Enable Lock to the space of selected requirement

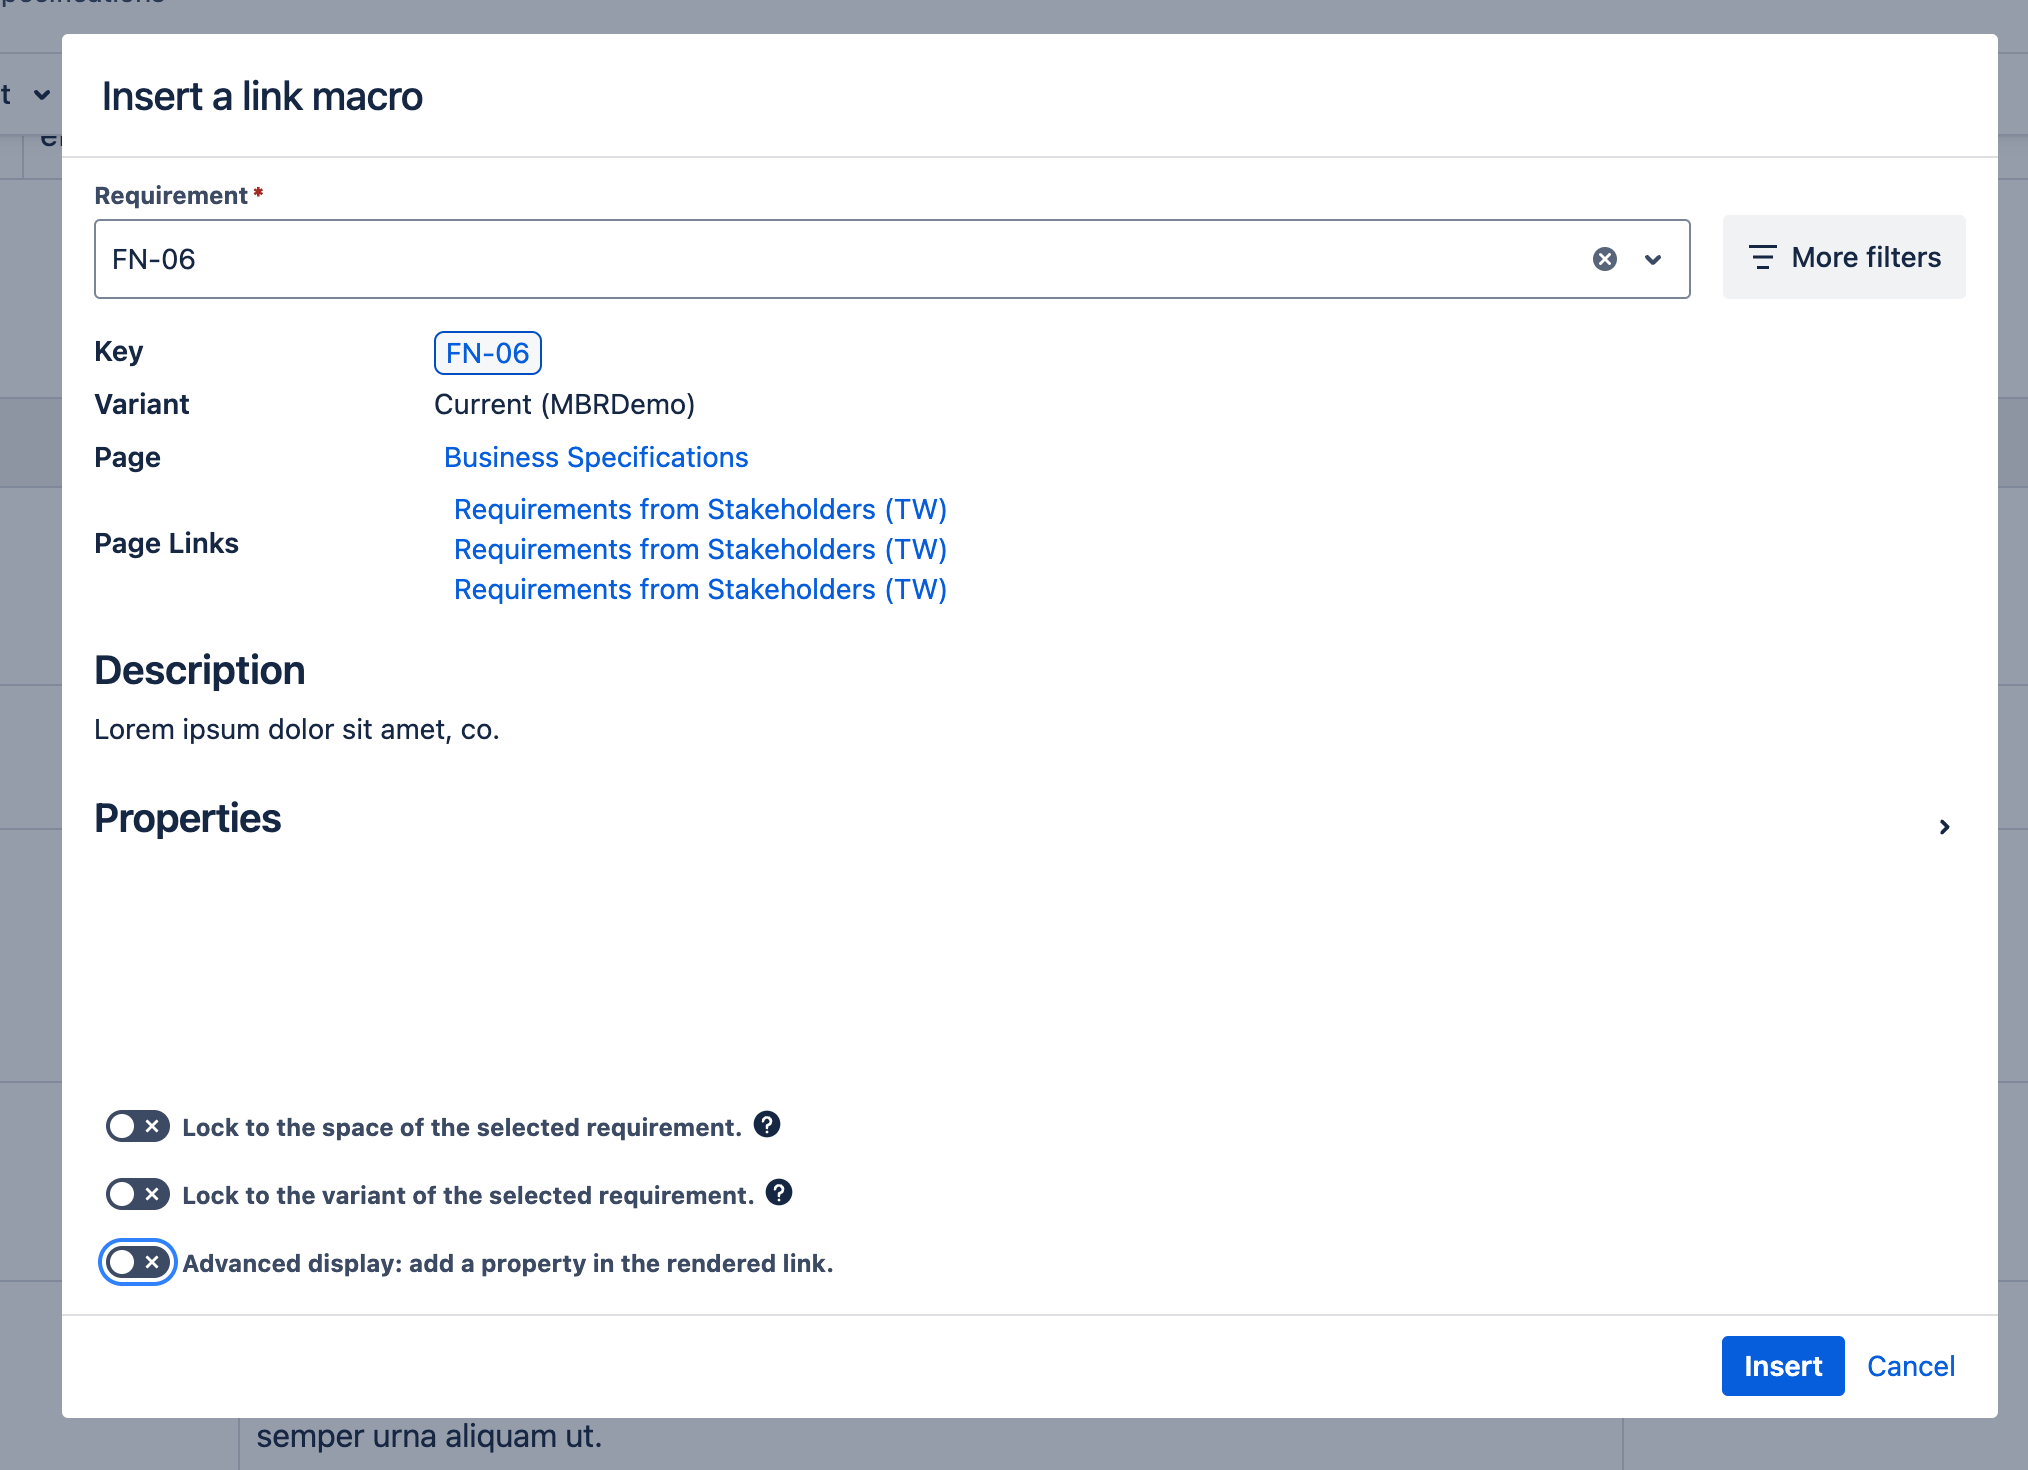(x=137, y=1126)
